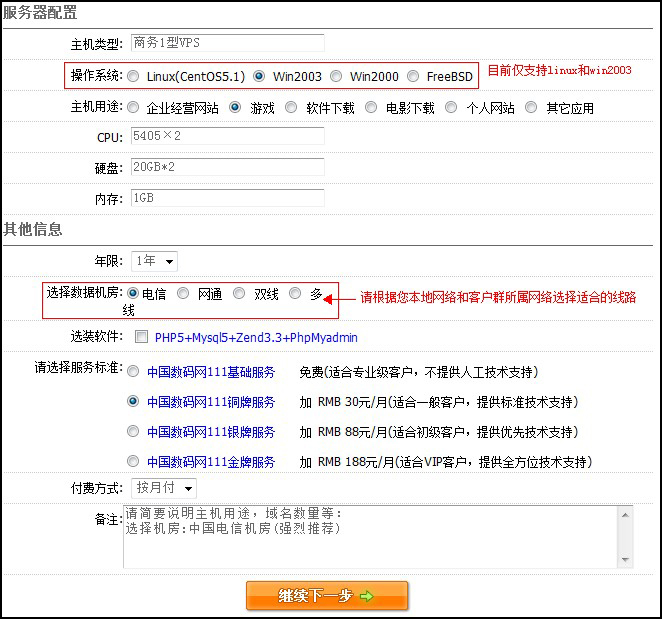
Task: Select 个人网站 host purpose option
Action: (452, 108)
